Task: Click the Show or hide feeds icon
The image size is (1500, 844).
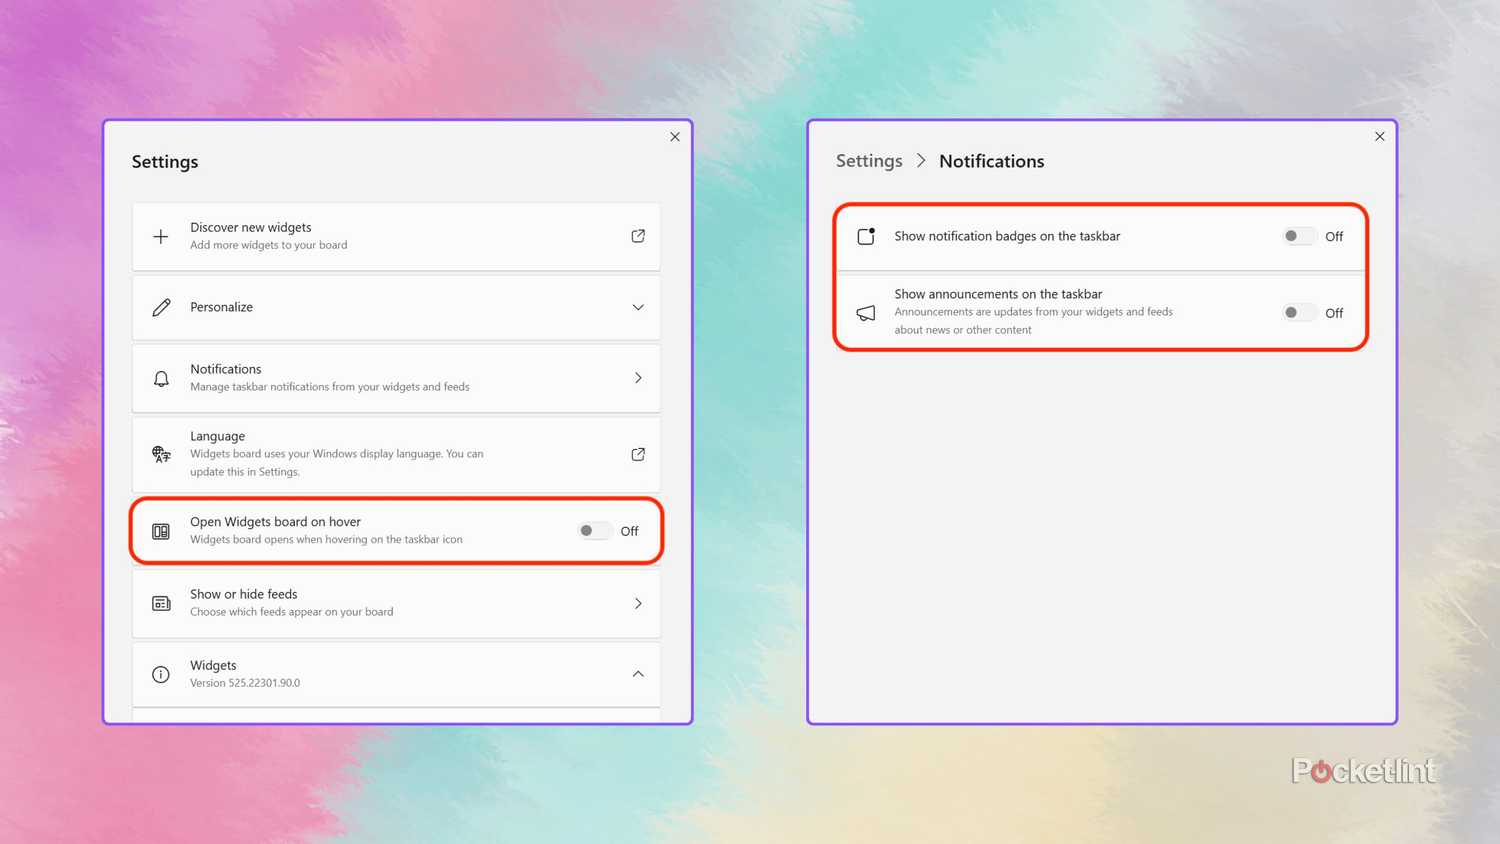Action: pos(161,603)
